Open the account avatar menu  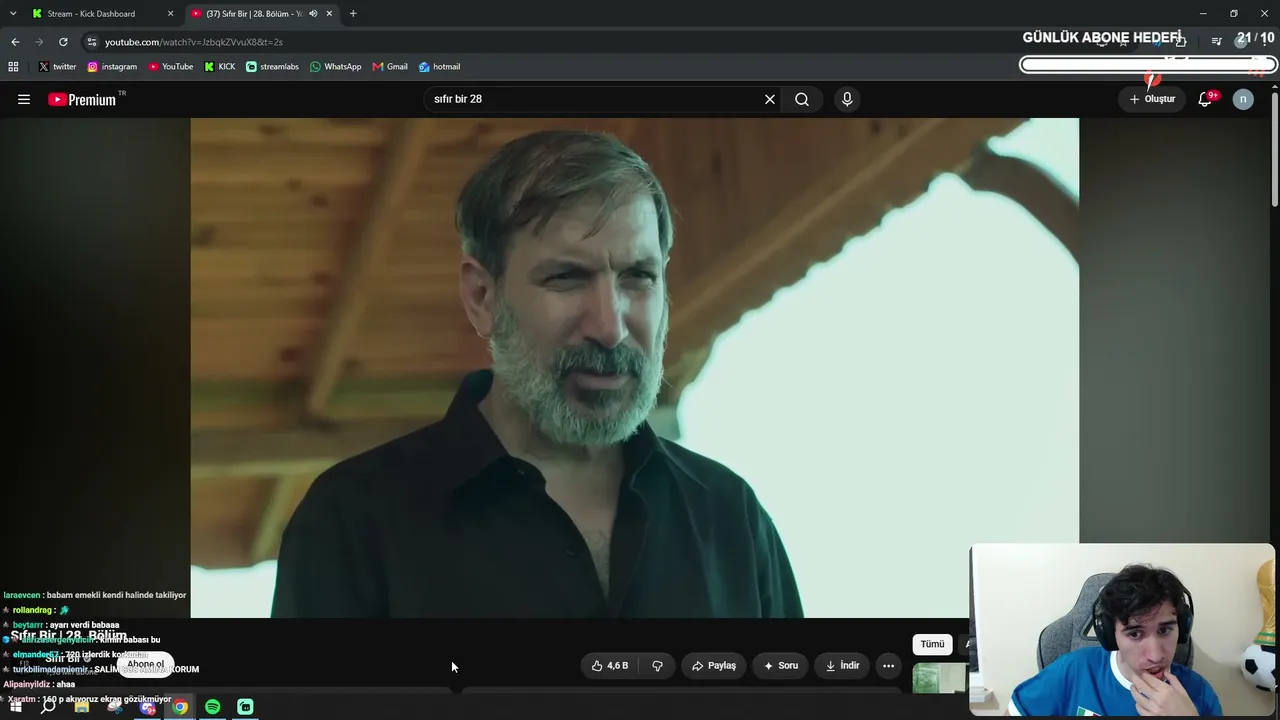point(1243,99)
